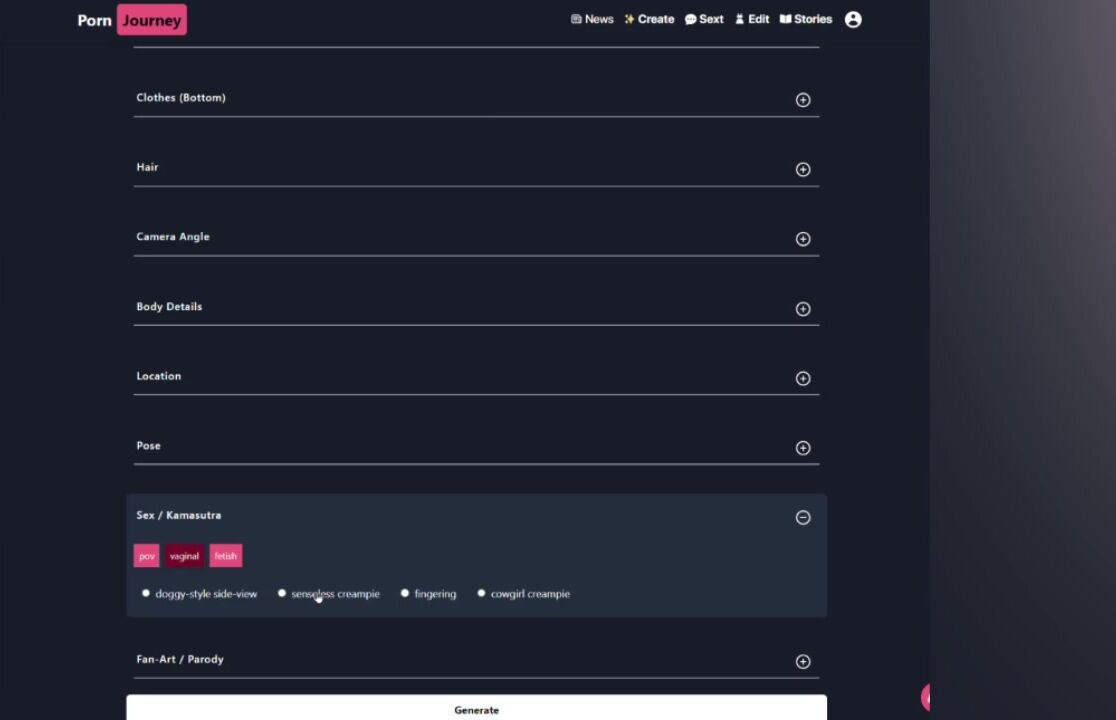Expand the Clothes (Bottom) section
Screen dimensions: 1116x720
(x=802, y=100)
